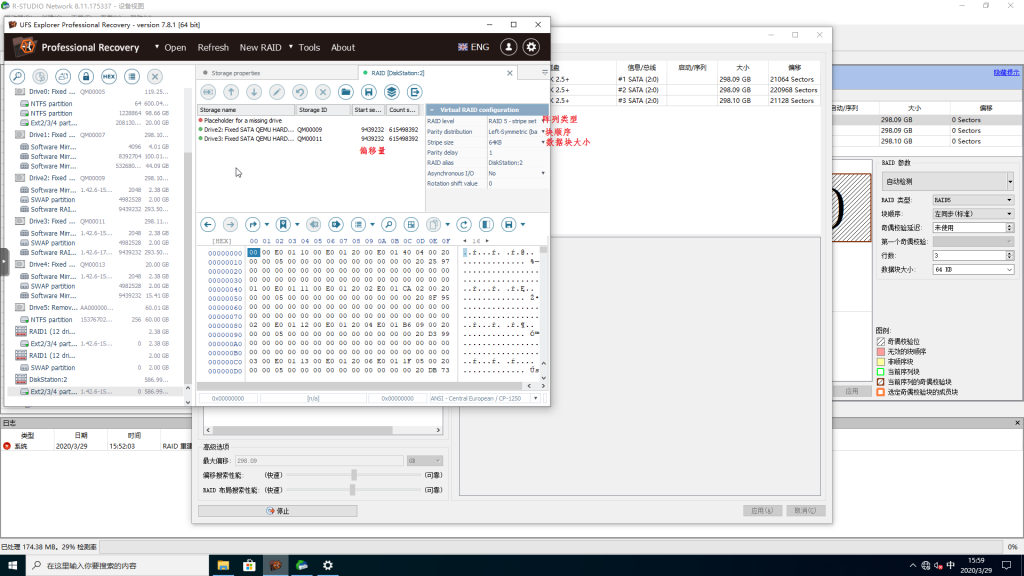The height and width of the screenshot is (576, 1024).
Task: Open the Asynchronous I/O dropdown
Action: point(543,173)
